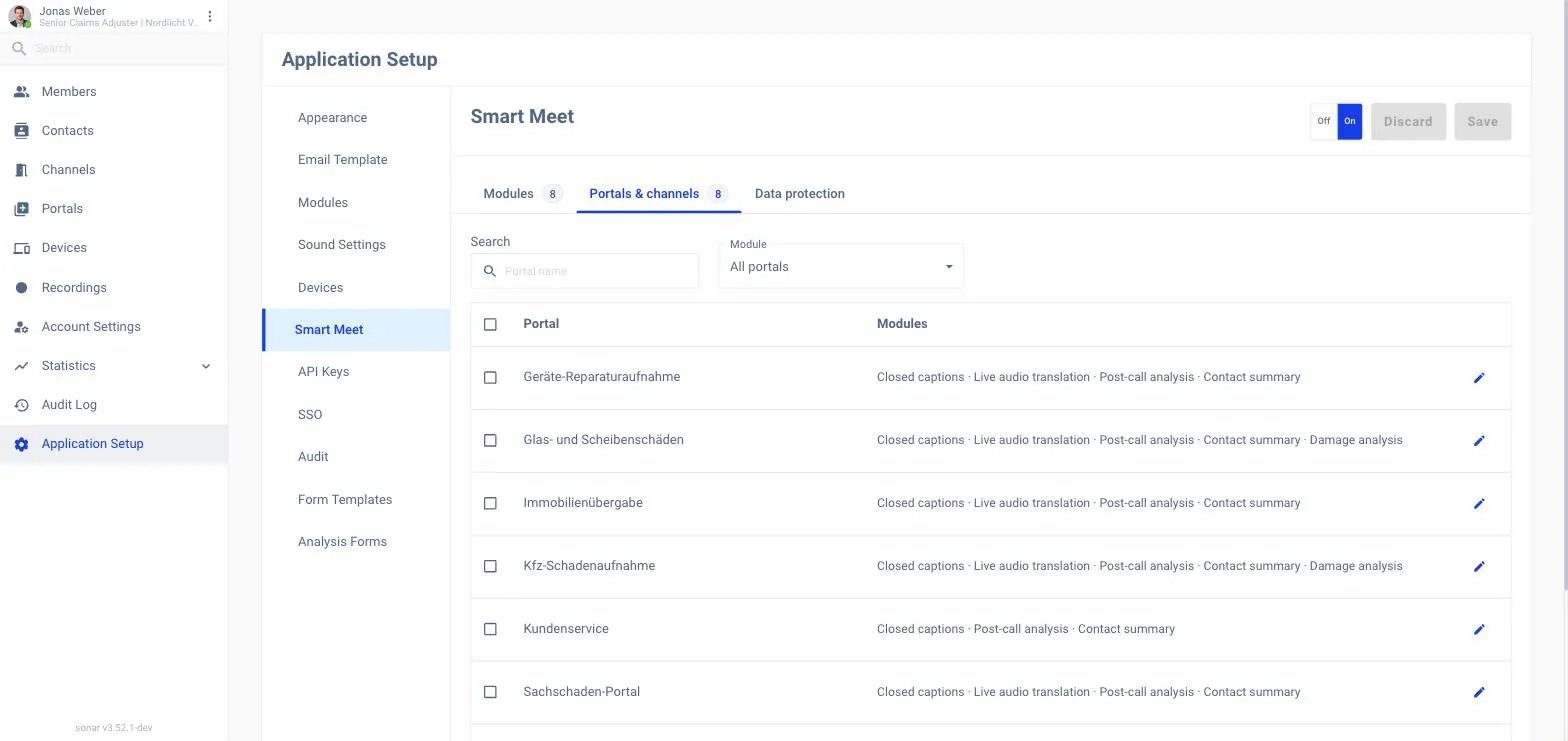Edit the Immobilienübergabe portal pencil icon

(x=1479, y=504)
